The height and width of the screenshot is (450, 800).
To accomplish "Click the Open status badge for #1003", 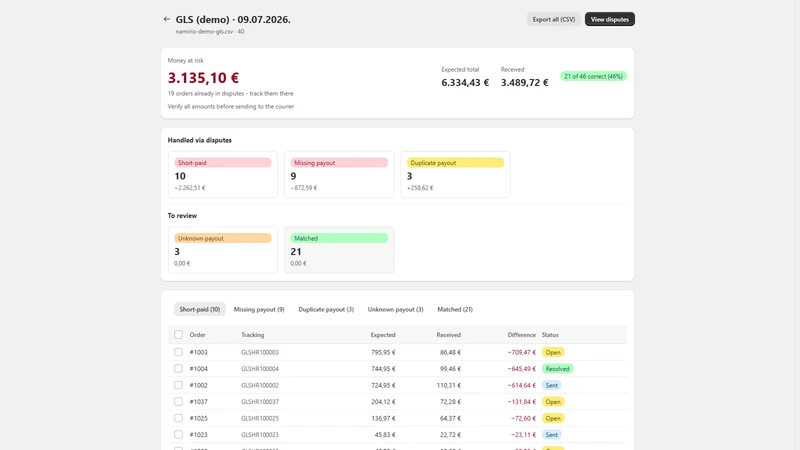I will (553, 352).
